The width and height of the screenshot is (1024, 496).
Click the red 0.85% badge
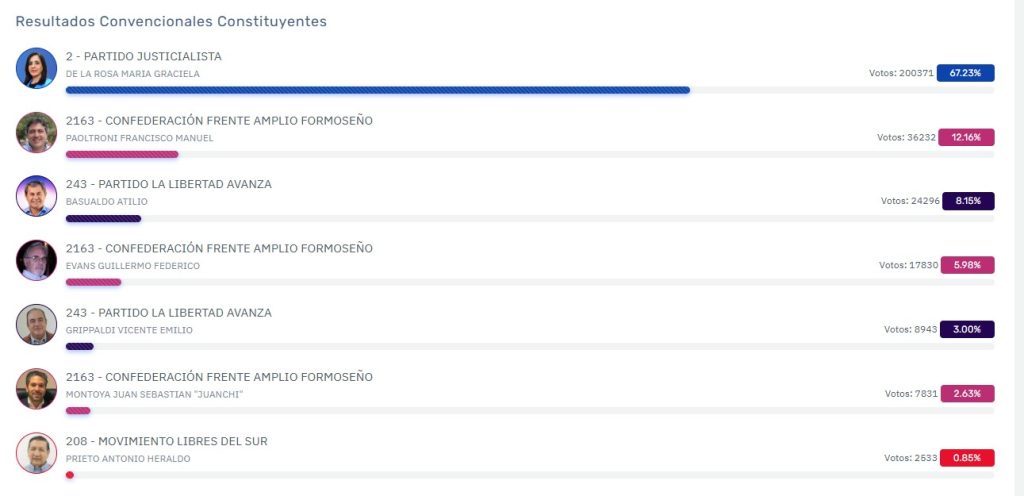967,457
